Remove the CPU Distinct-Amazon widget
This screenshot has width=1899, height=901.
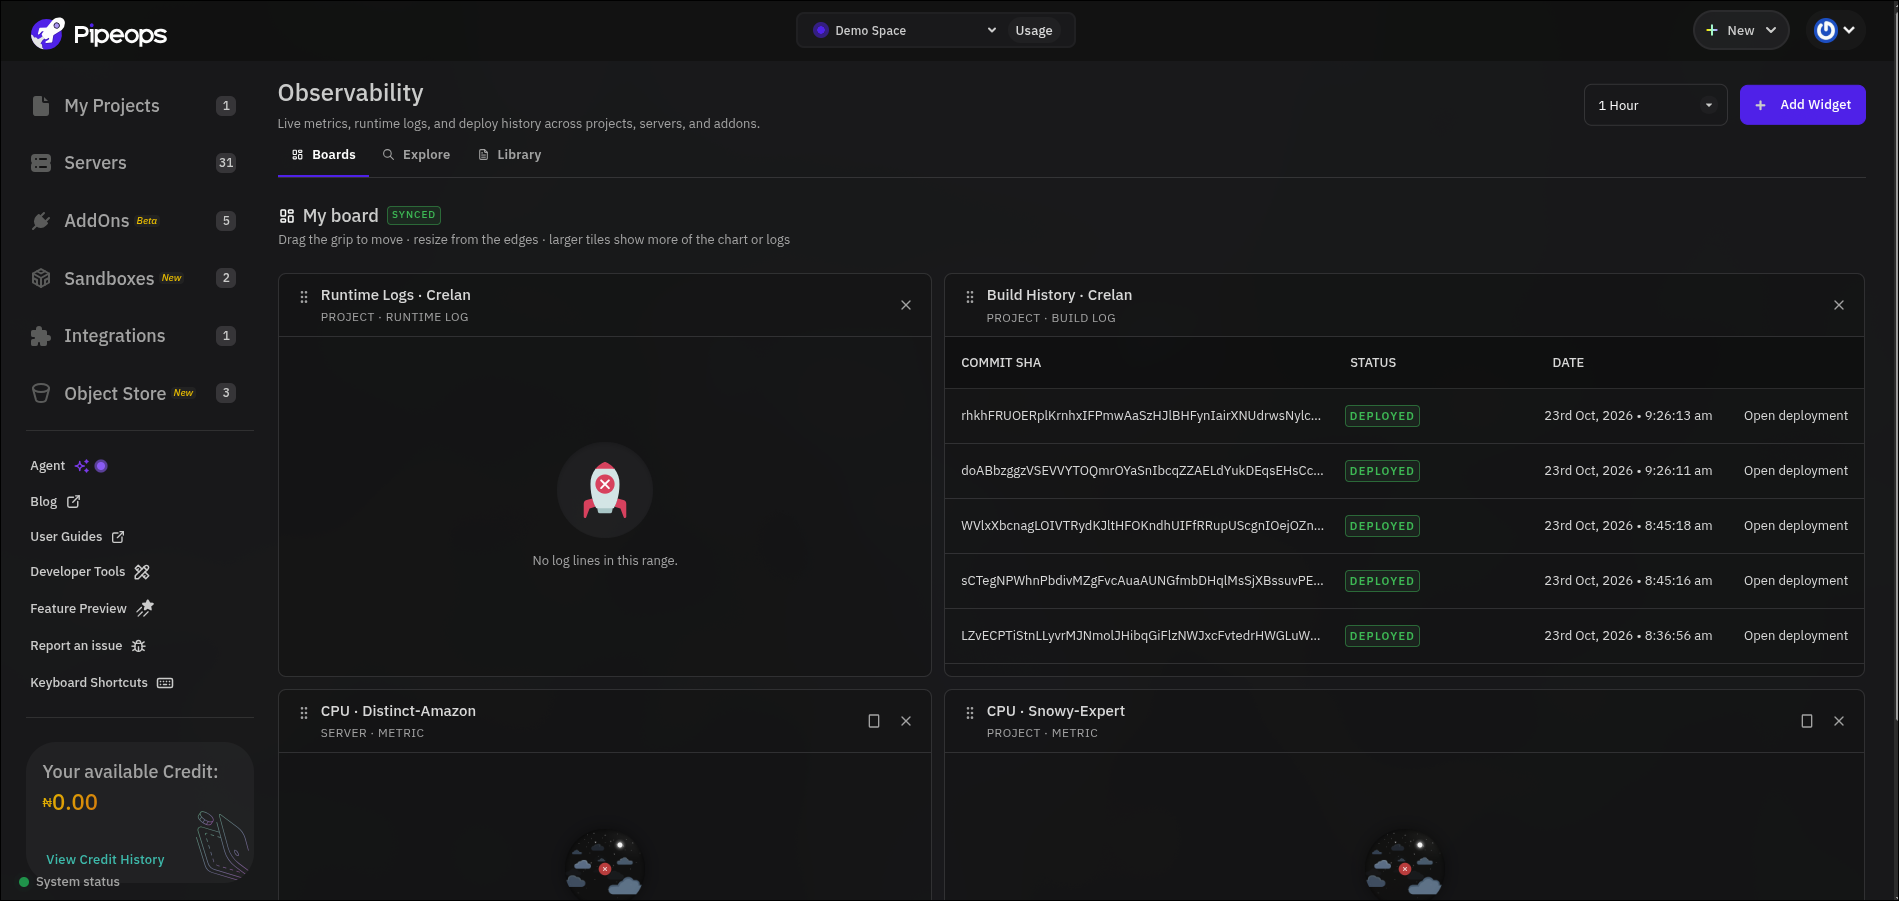click(x=906, y=721)
